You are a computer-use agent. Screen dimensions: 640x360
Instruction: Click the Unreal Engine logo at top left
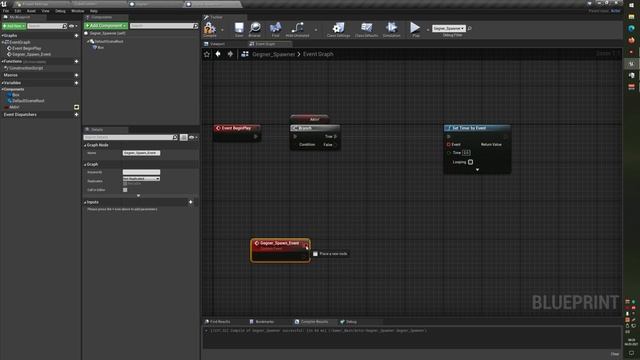[4, 4]
